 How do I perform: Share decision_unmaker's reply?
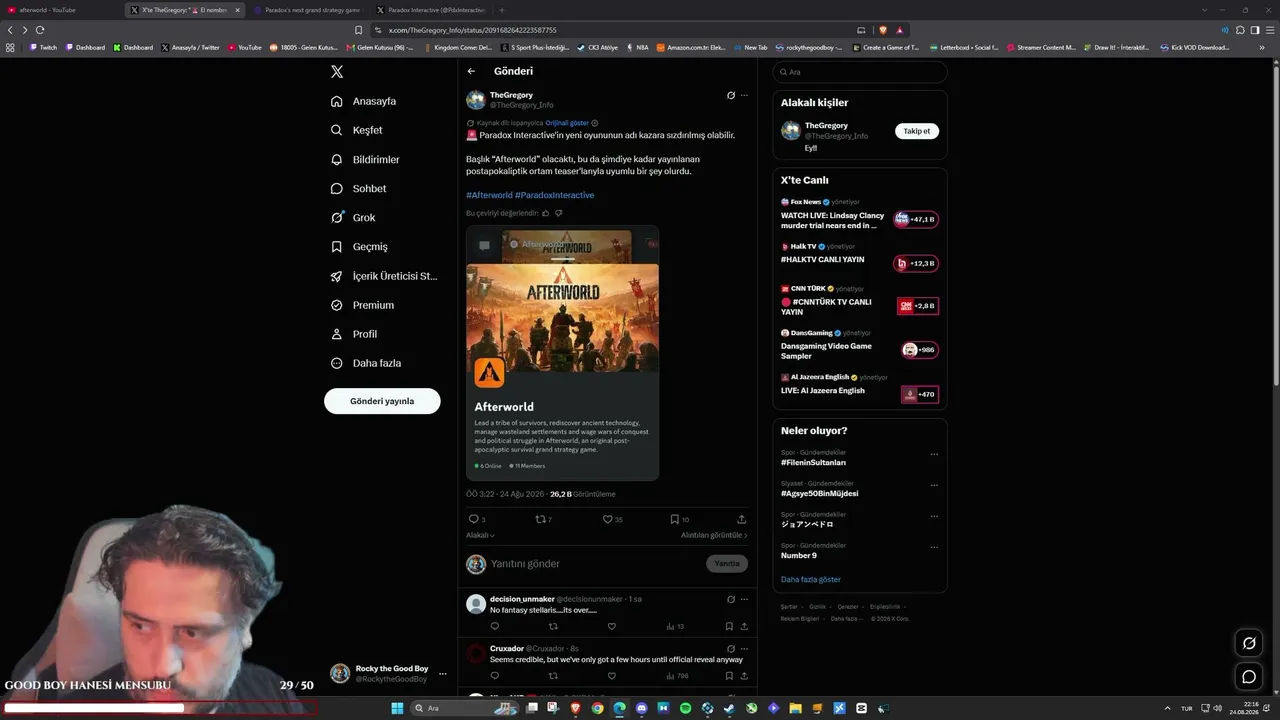[744, 627]
